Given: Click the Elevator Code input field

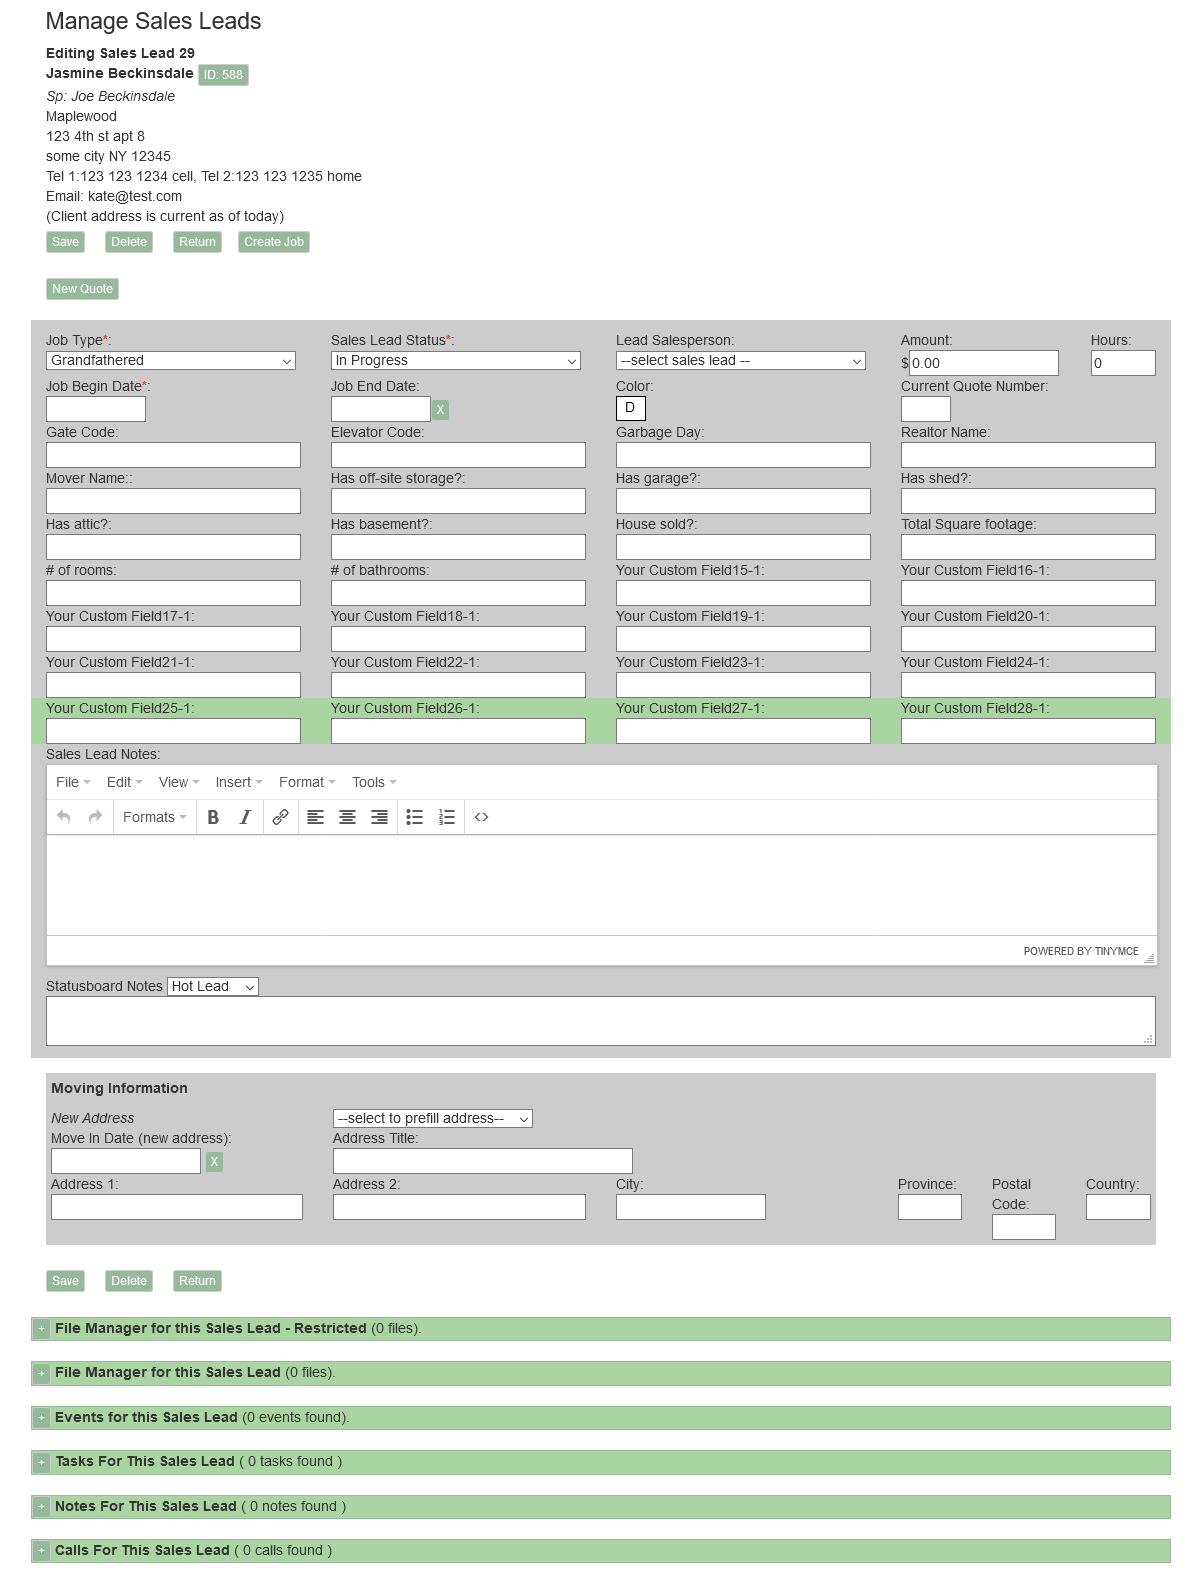Looking at the screenshot, I should (458, 455).
